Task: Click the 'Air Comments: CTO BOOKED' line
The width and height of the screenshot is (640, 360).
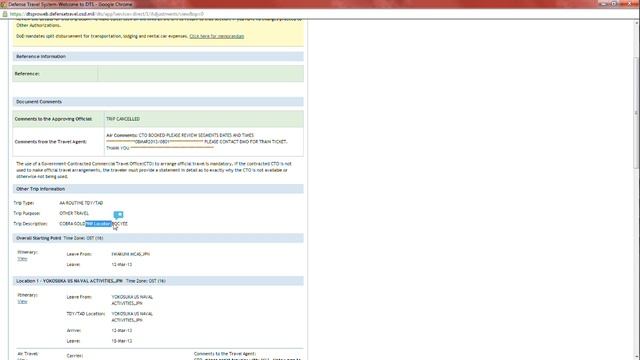Action: tap(180, 135)
